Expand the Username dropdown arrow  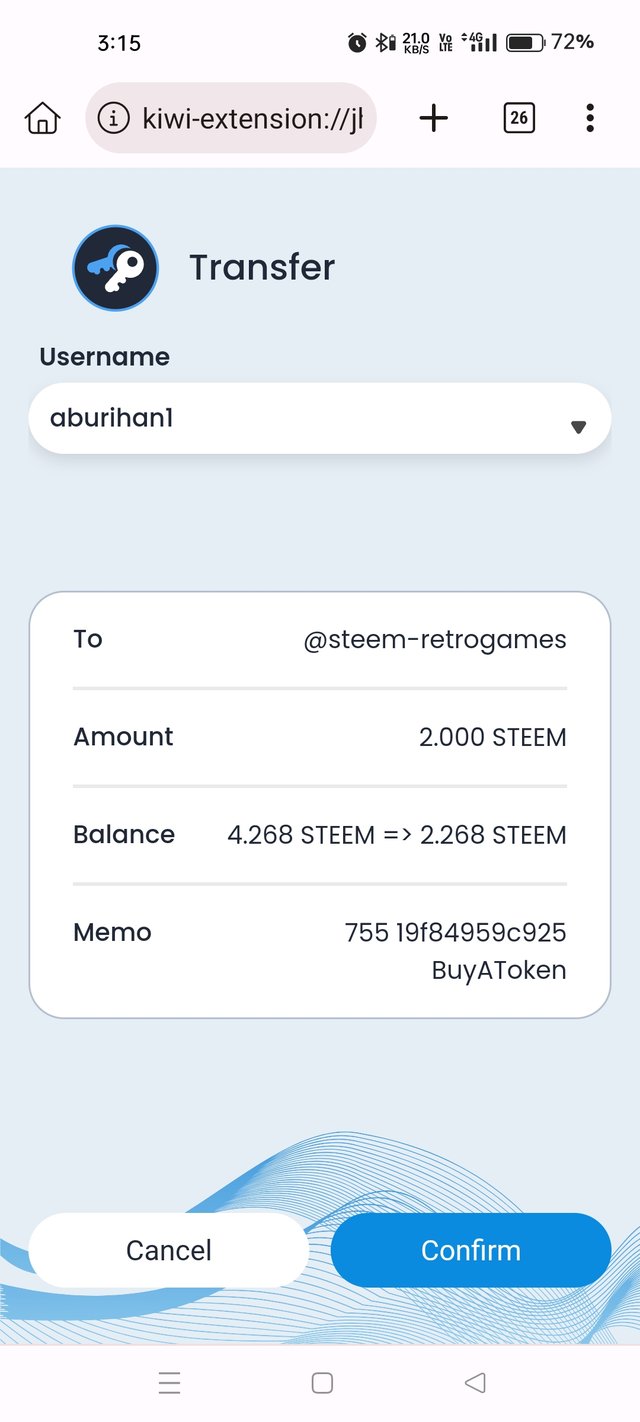[x=577, y=427]
